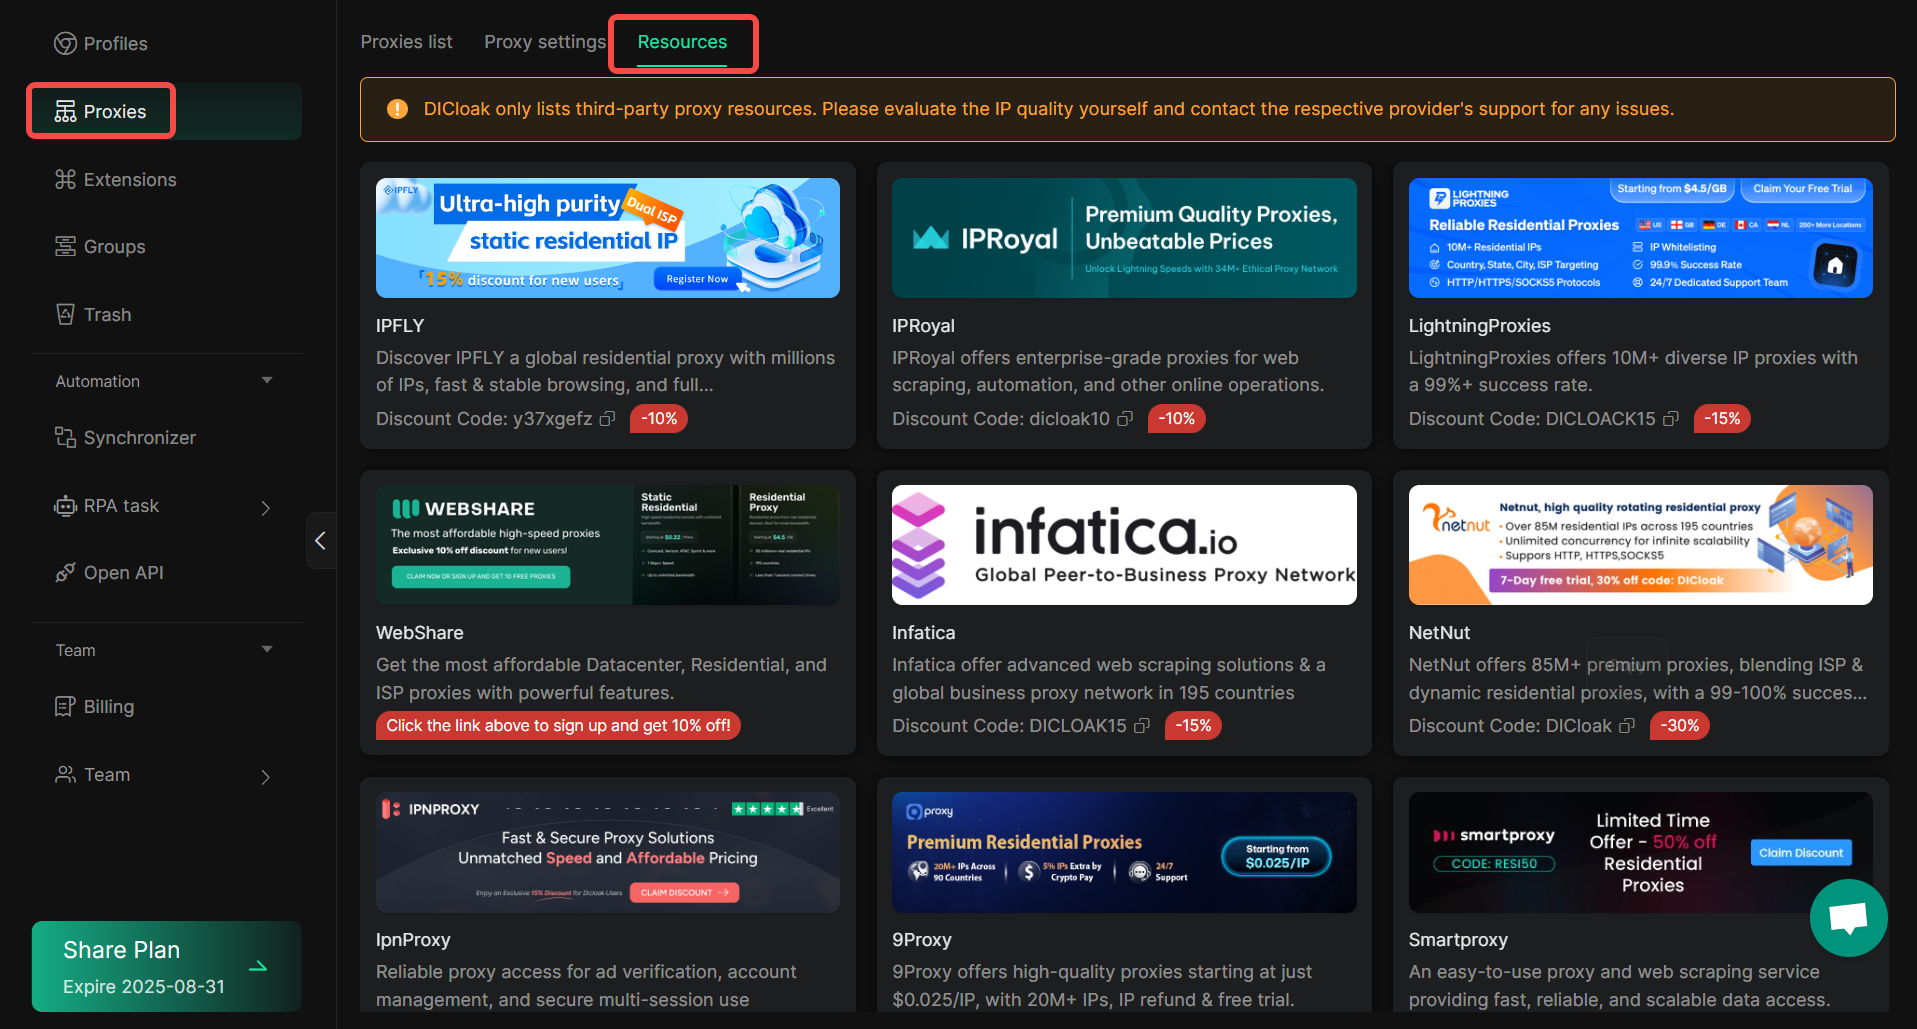Click the Smartproxy provider title
Image resolution: width=1917 pixels, height=1029 pixels.
coord(1457,940)
